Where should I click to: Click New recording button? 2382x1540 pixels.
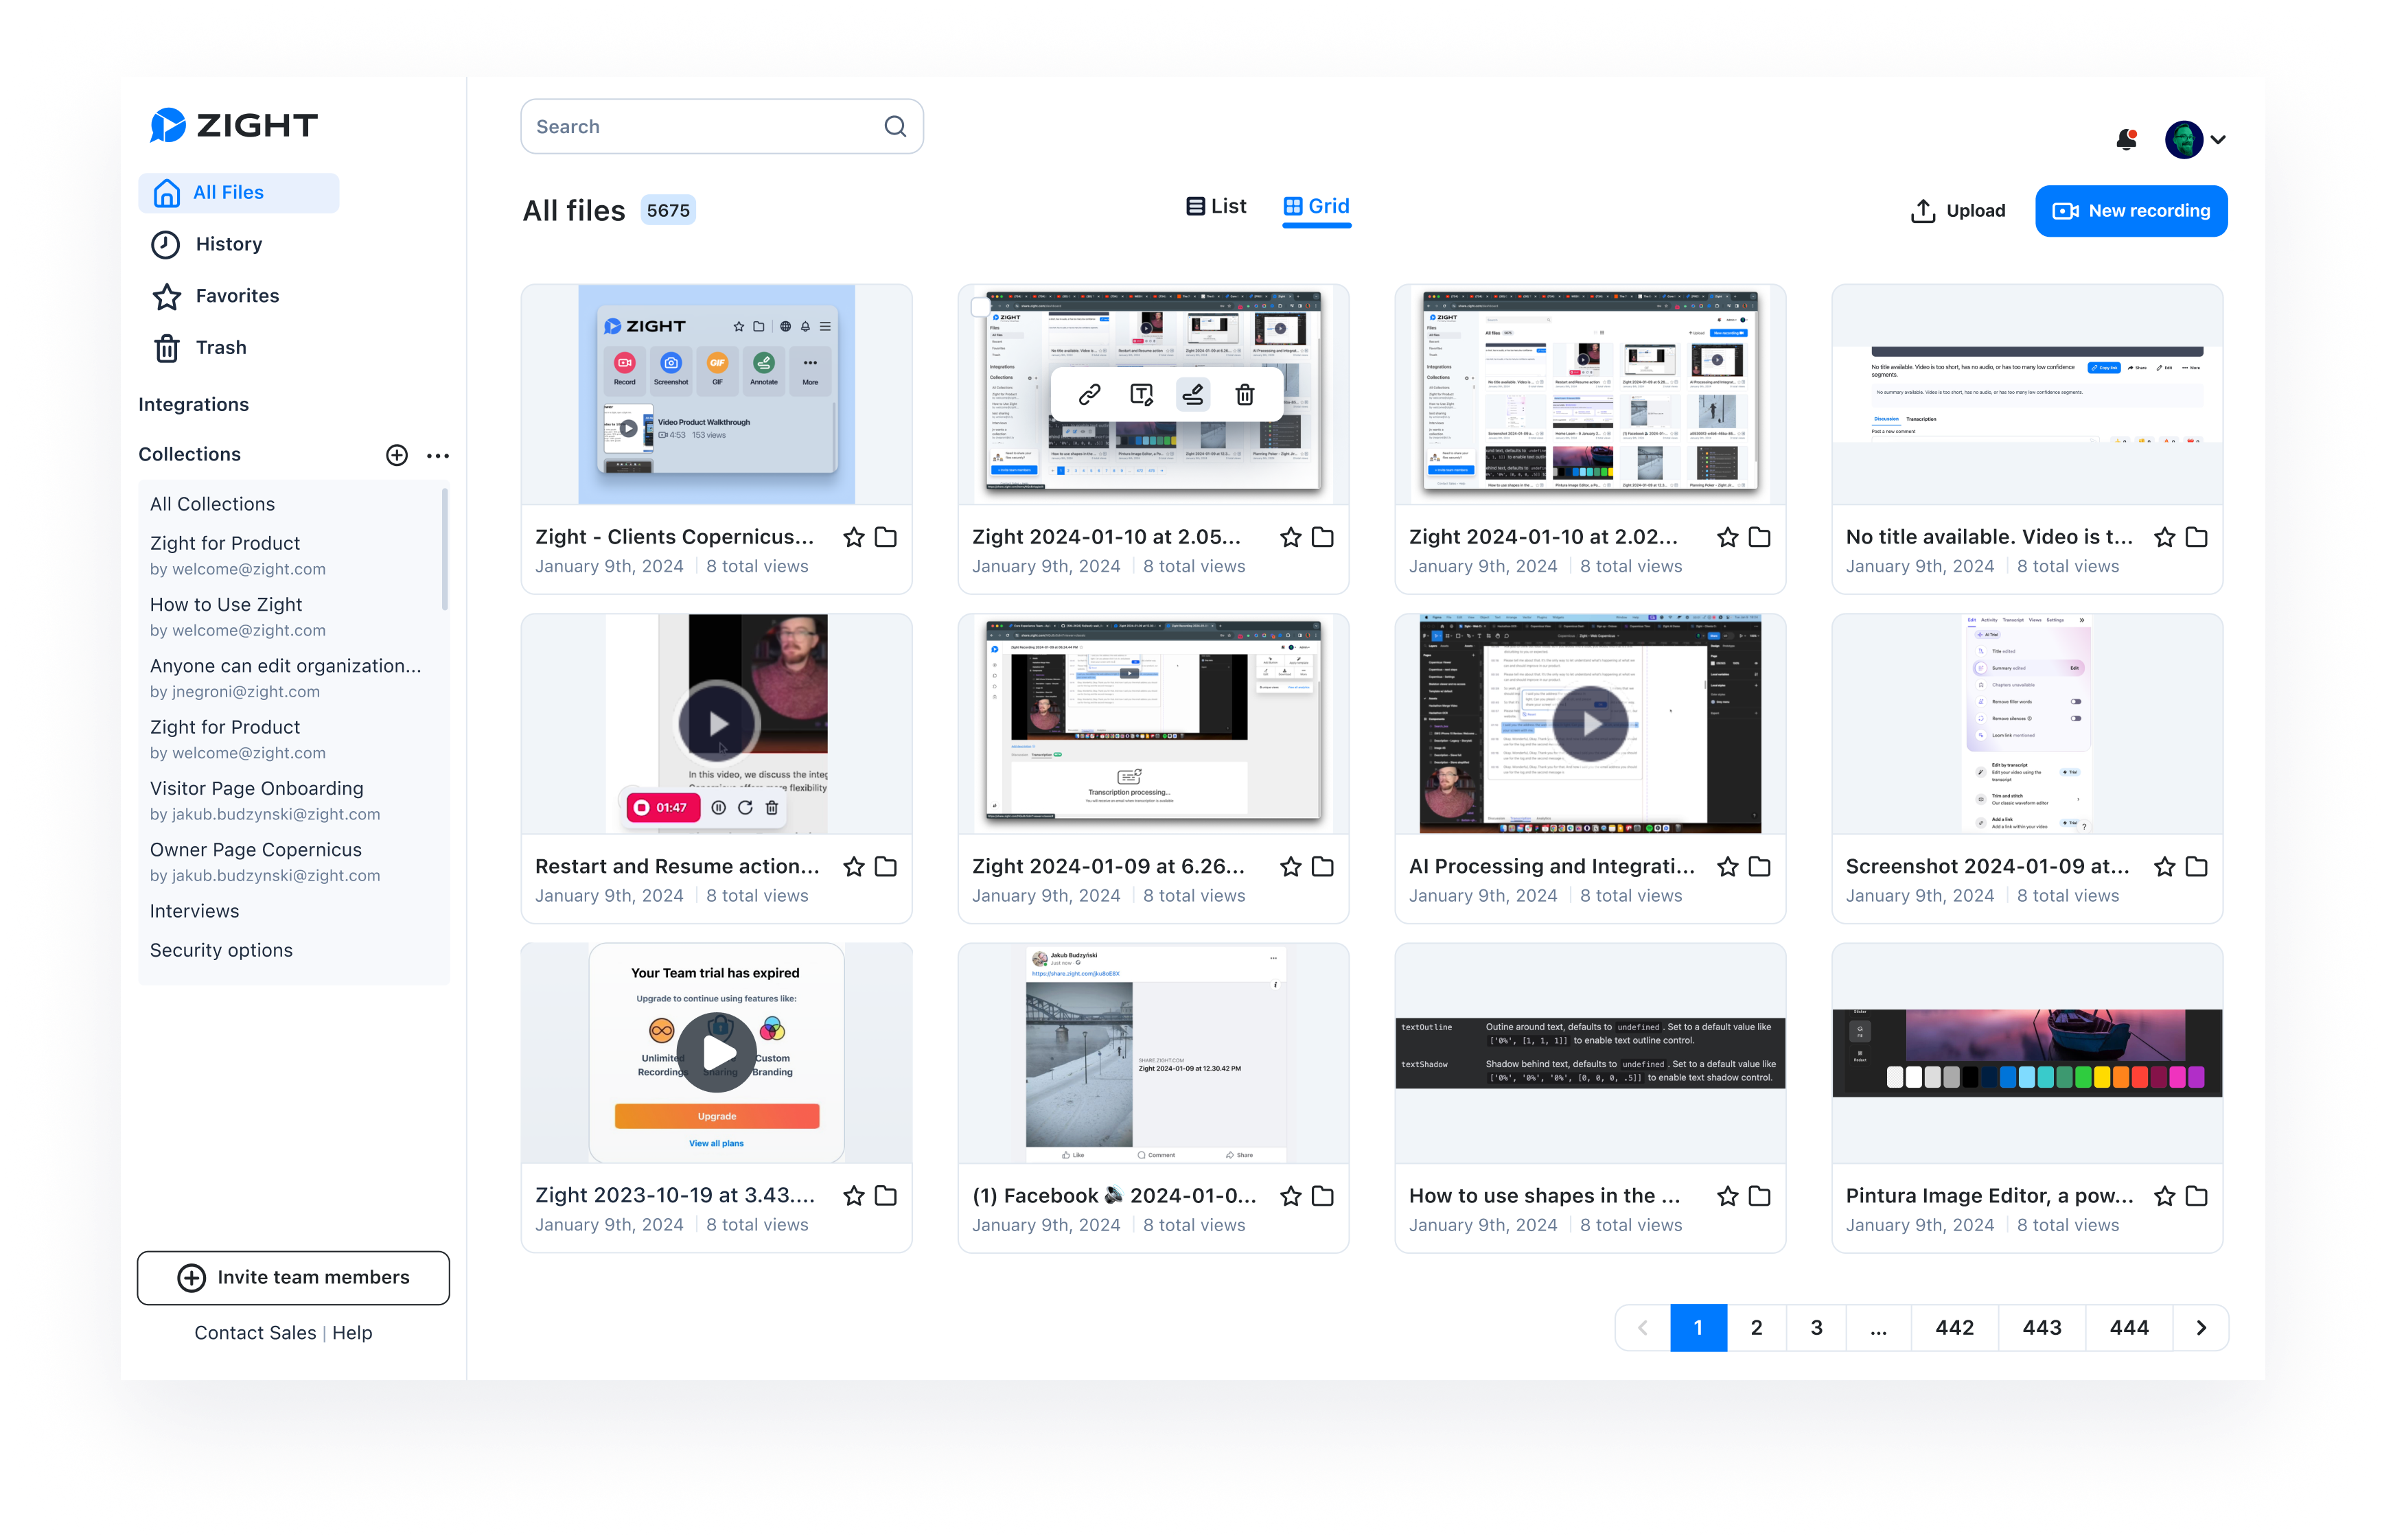tap(2131, 211)
